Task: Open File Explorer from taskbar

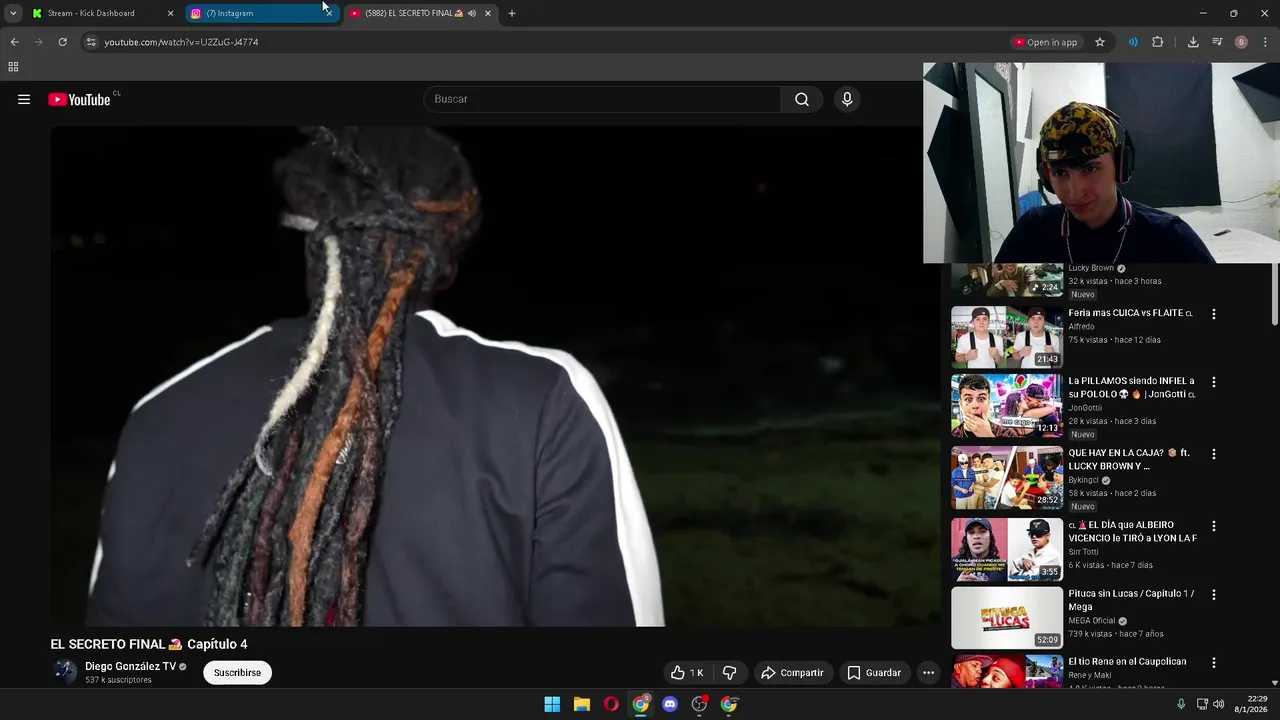Action: 581,704
